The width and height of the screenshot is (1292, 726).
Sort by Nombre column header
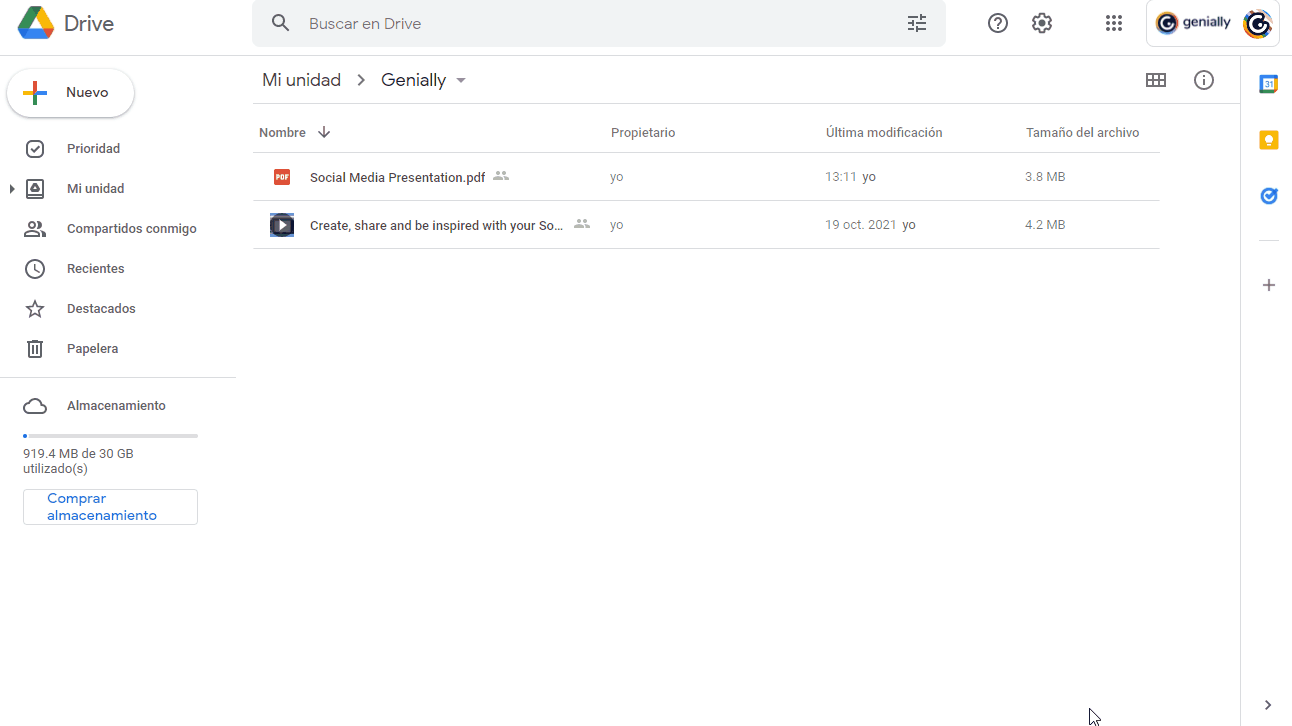click(282, 132)
